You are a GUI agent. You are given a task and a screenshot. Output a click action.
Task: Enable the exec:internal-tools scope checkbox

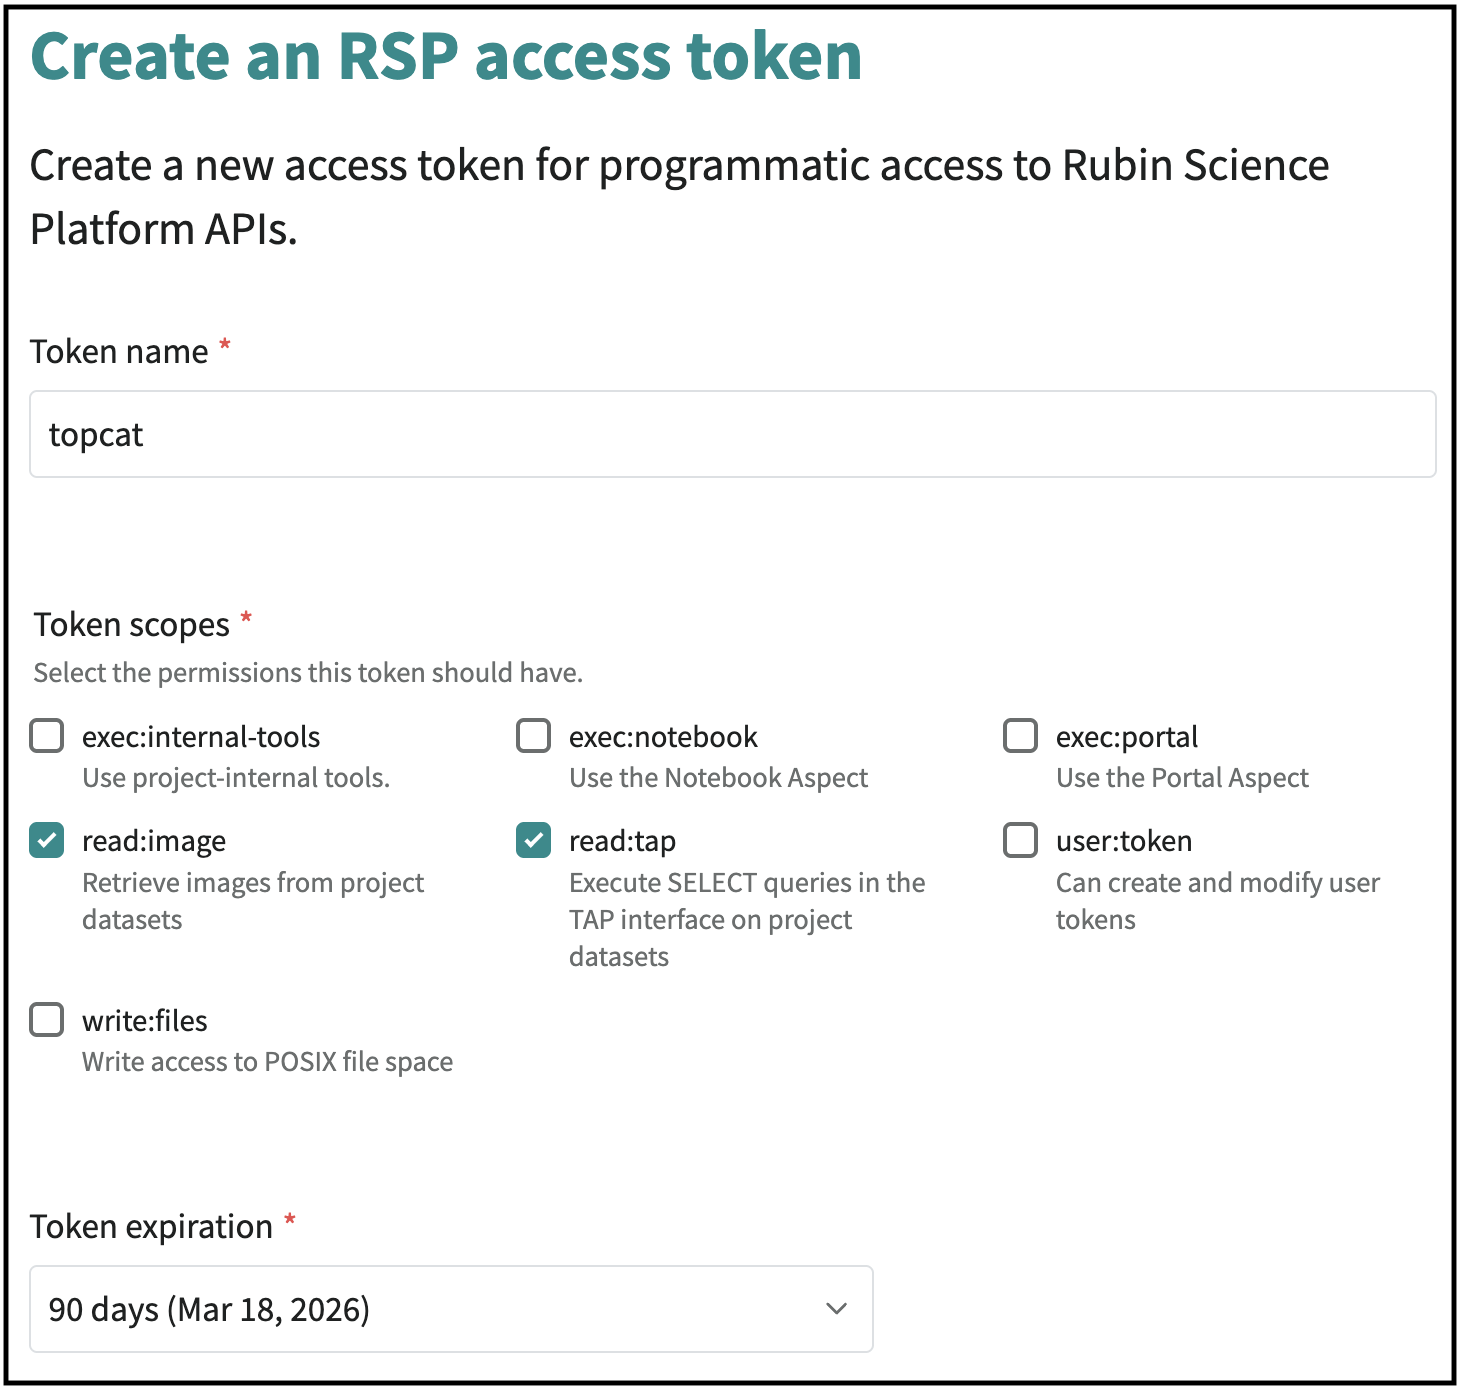tap(46, 736)
